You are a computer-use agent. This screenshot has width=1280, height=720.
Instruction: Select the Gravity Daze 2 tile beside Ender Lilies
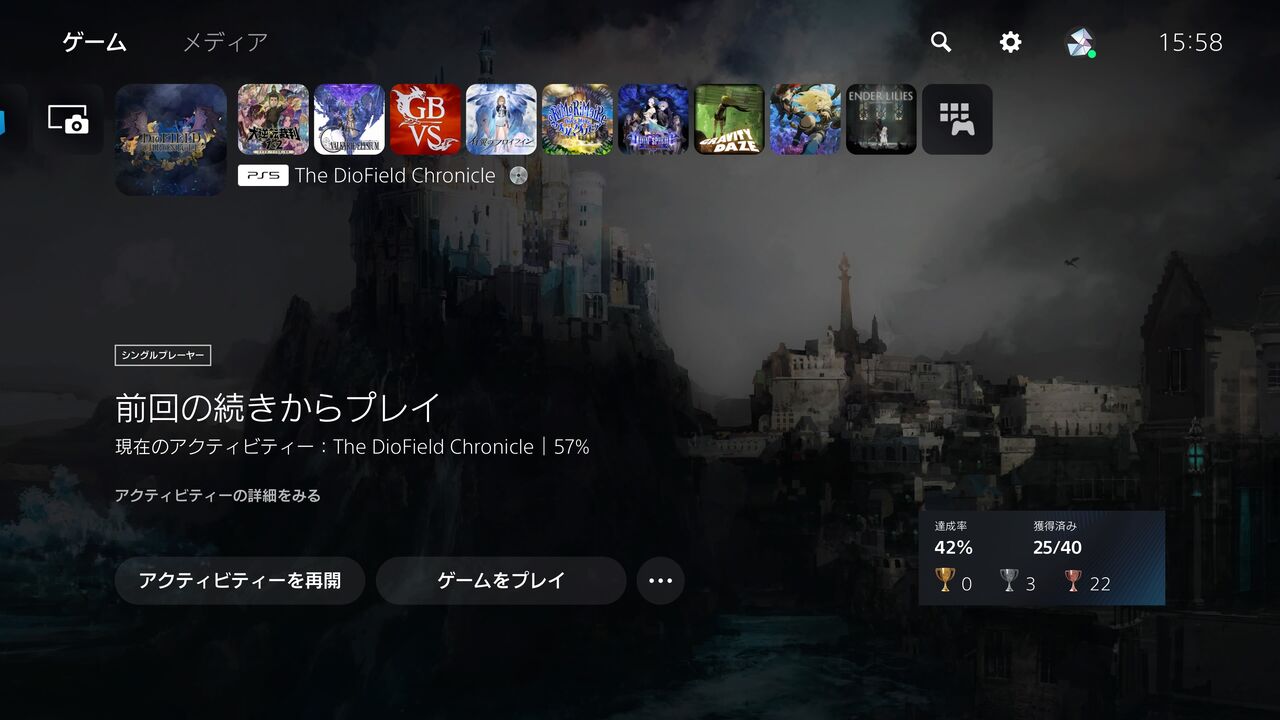[x=805, y=119]
